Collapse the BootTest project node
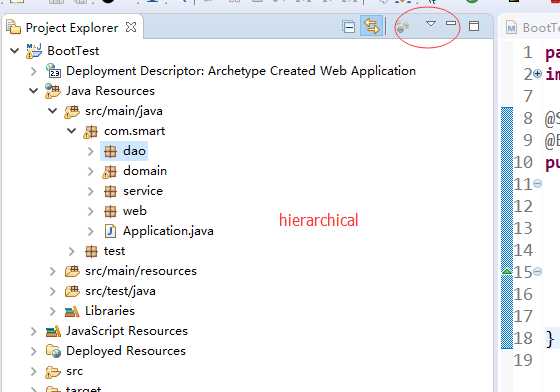Image resolution: width=560 pixels, height=392 pixels. (x=15, y=51)
